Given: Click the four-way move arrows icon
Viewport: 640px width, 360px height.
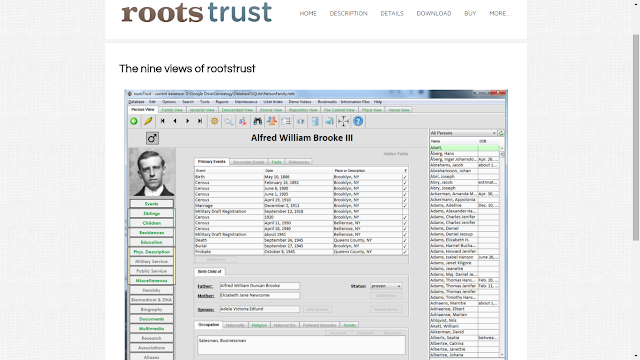Looking at the screenshot, I should pos(344,121).
